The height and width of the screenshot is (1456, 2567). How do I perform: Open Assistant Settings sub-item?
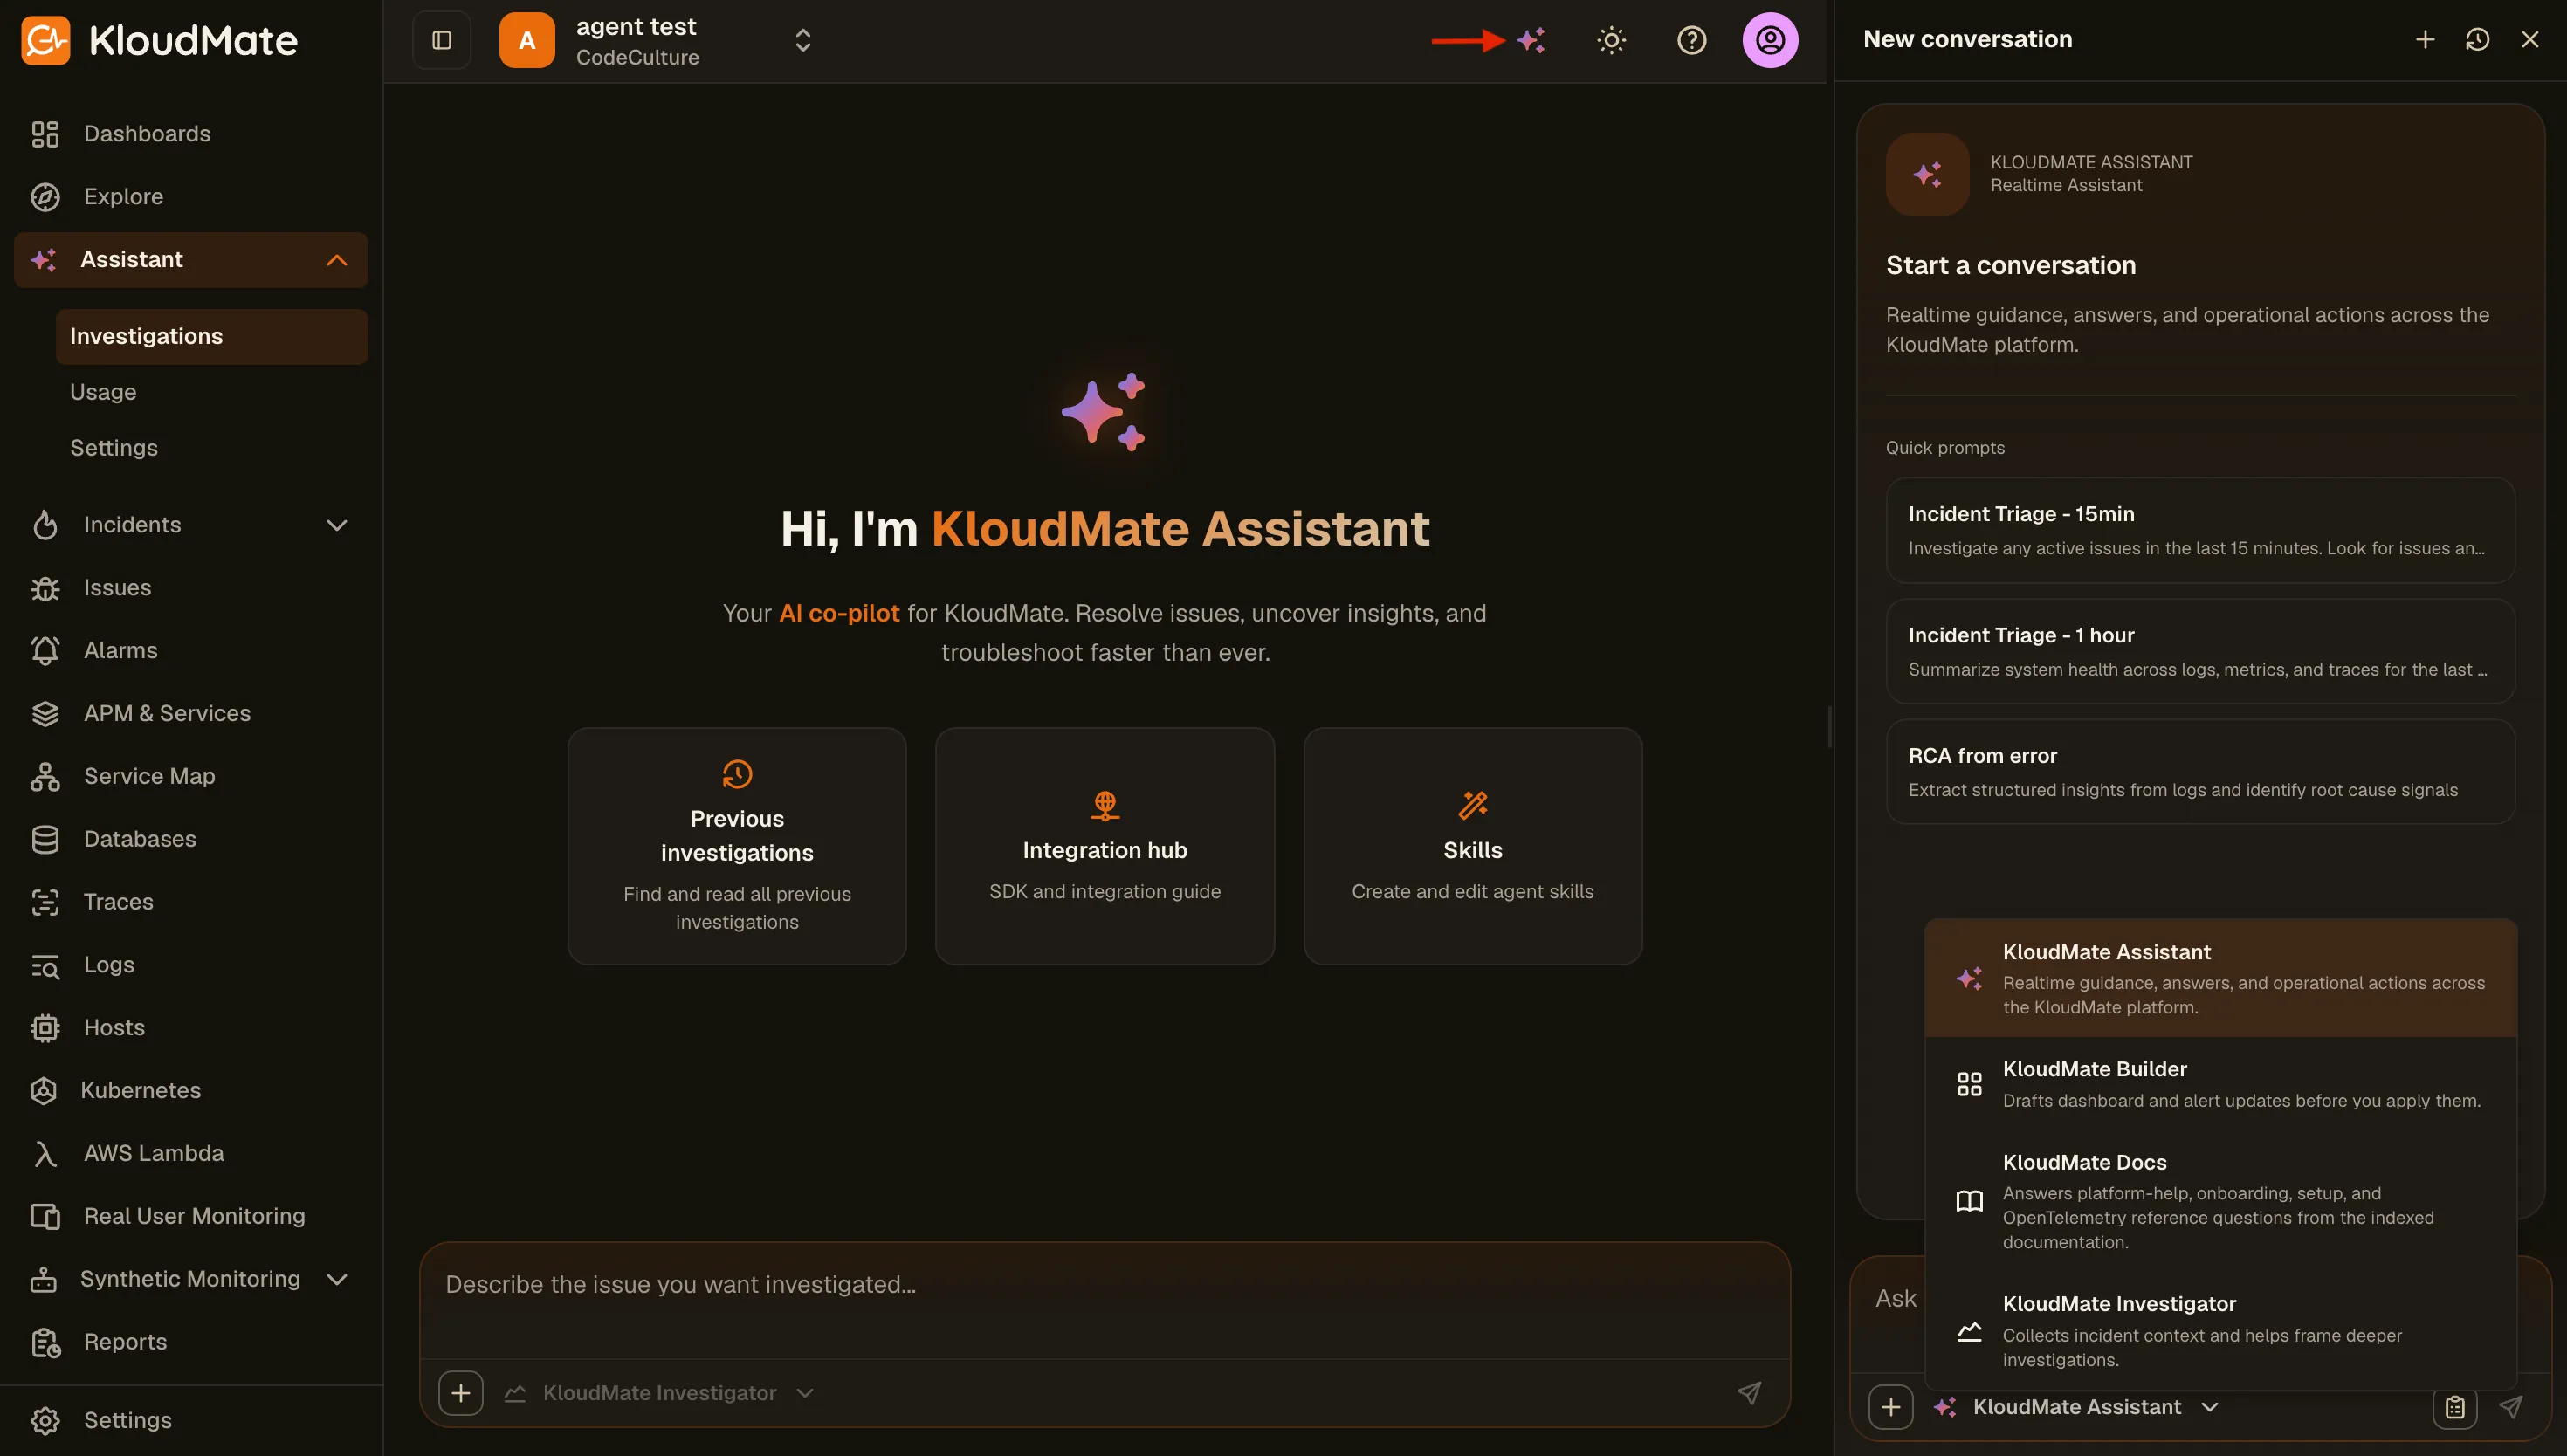(x=212, y=448)
